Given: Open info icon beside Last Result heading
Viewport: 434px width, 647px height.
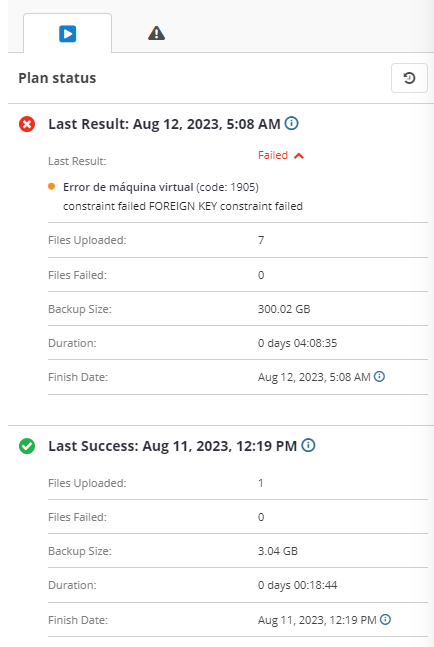Looking at the screenshot, I should 292,123.
